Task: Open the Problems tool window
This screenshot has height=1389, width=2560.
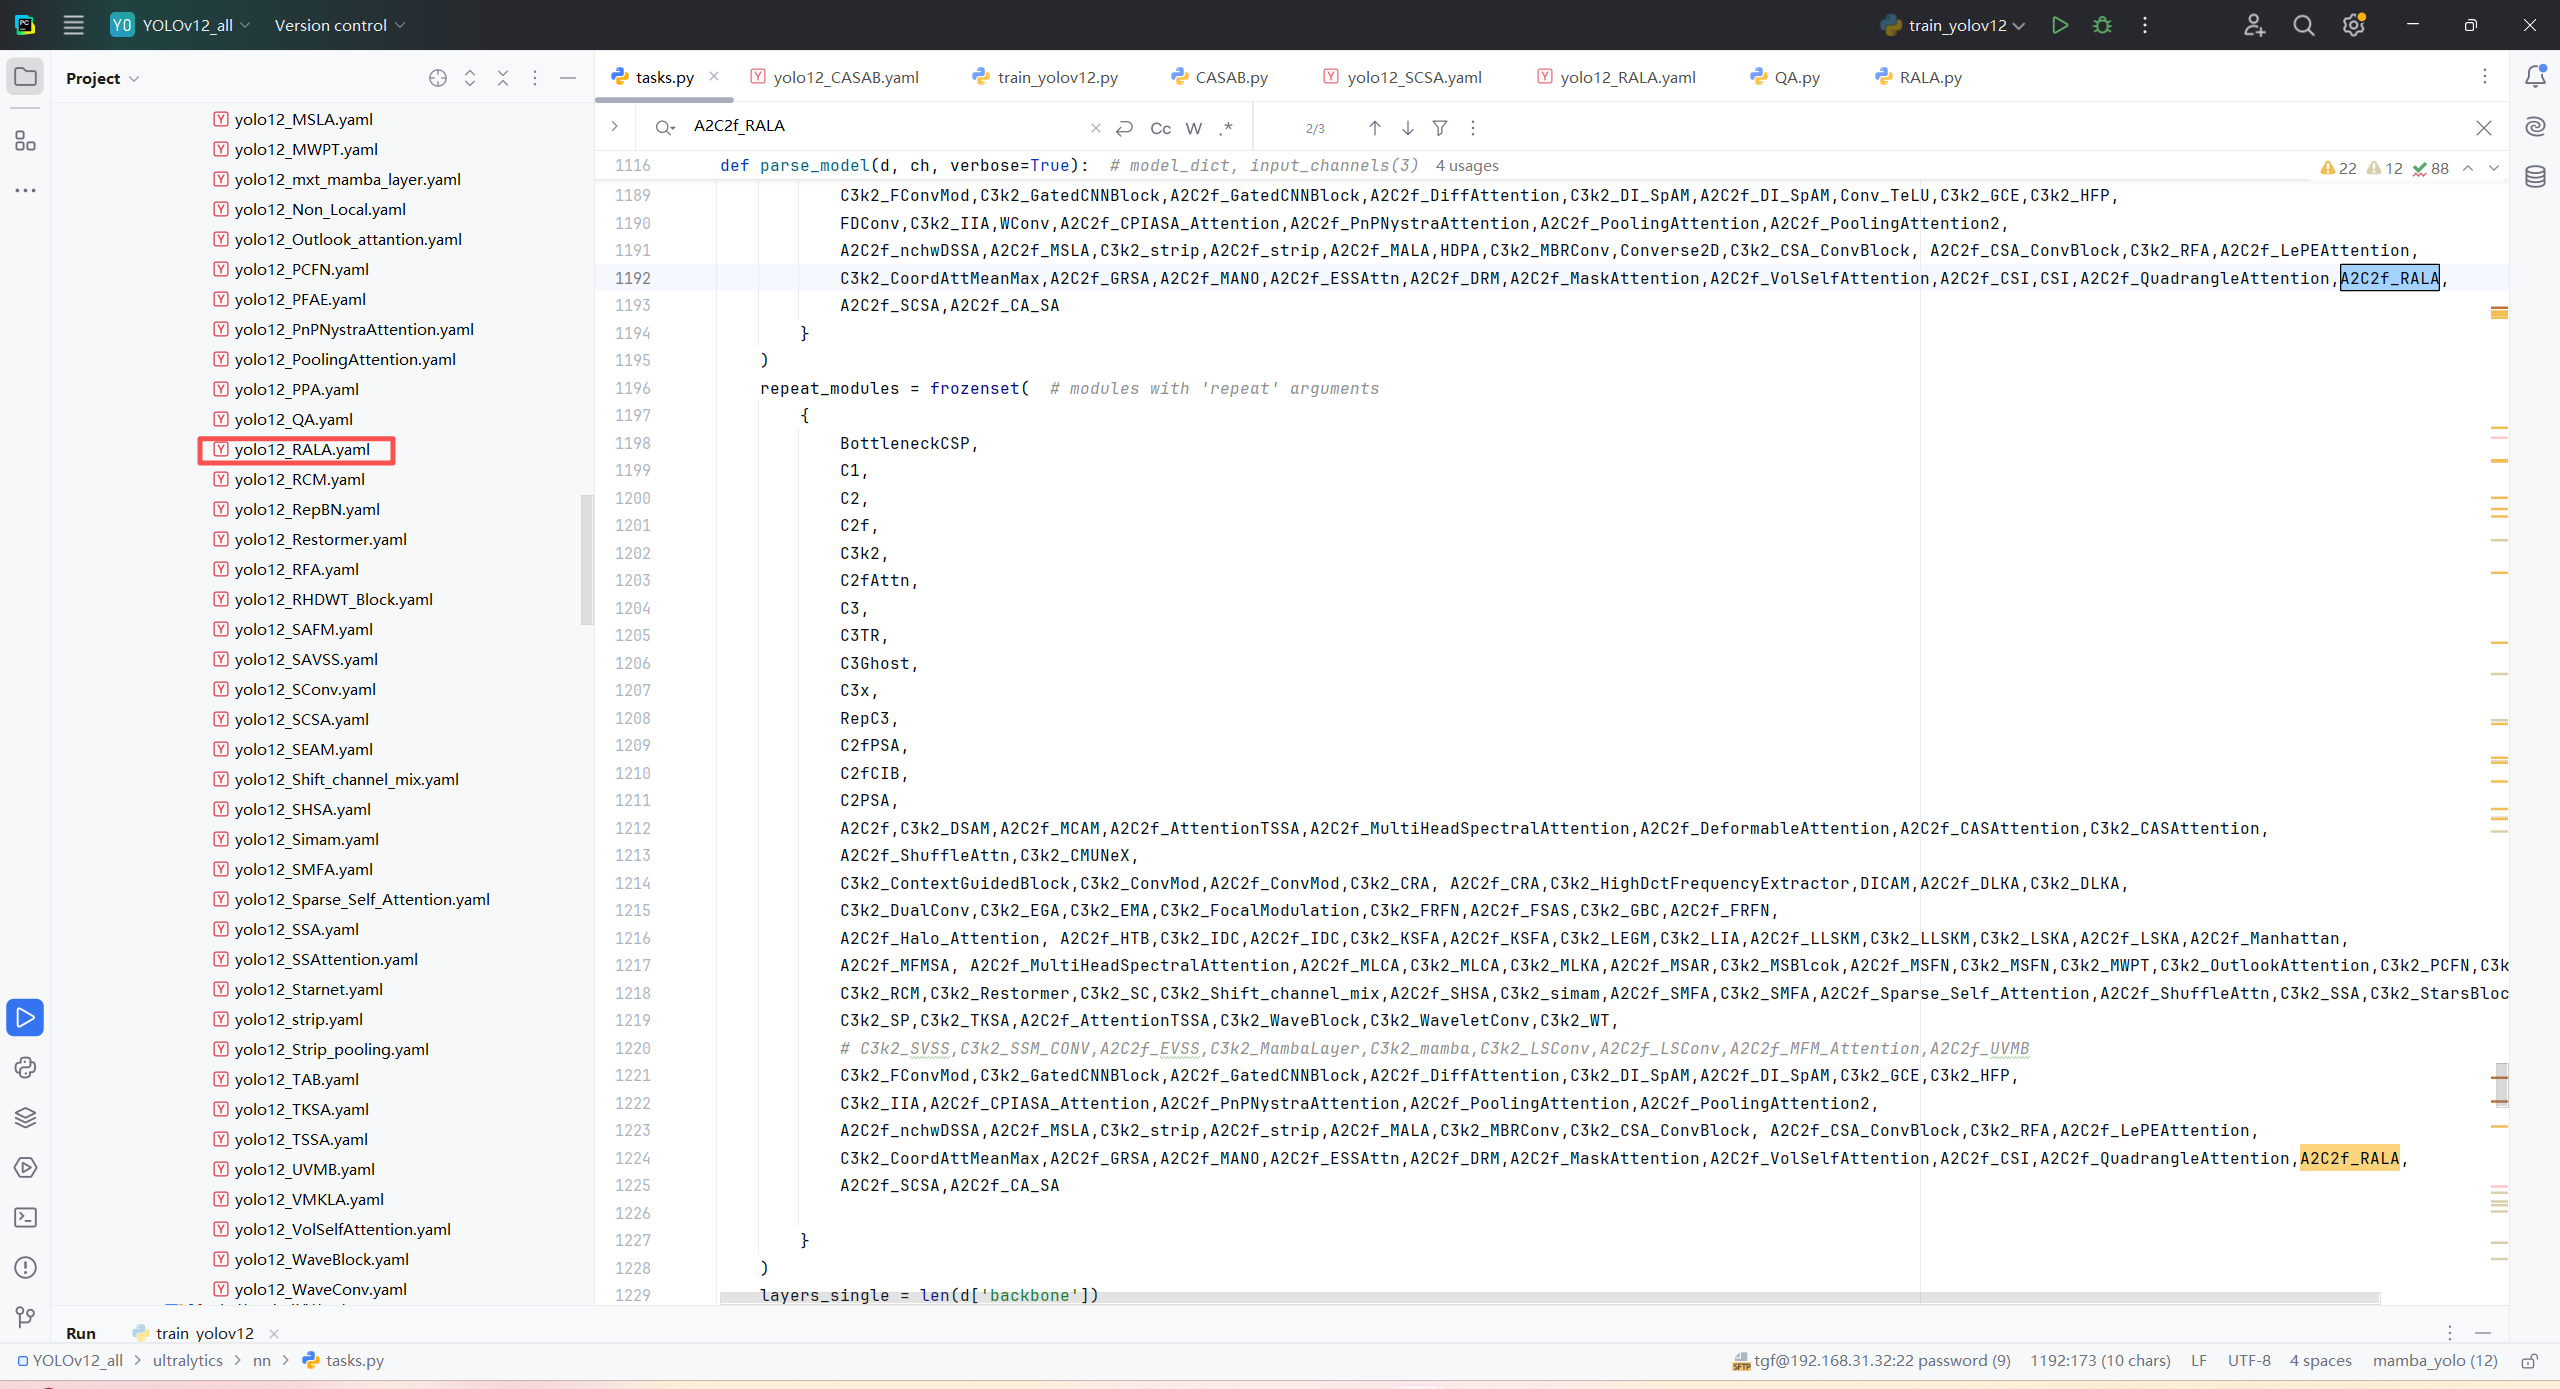Action: [25, 1267]
